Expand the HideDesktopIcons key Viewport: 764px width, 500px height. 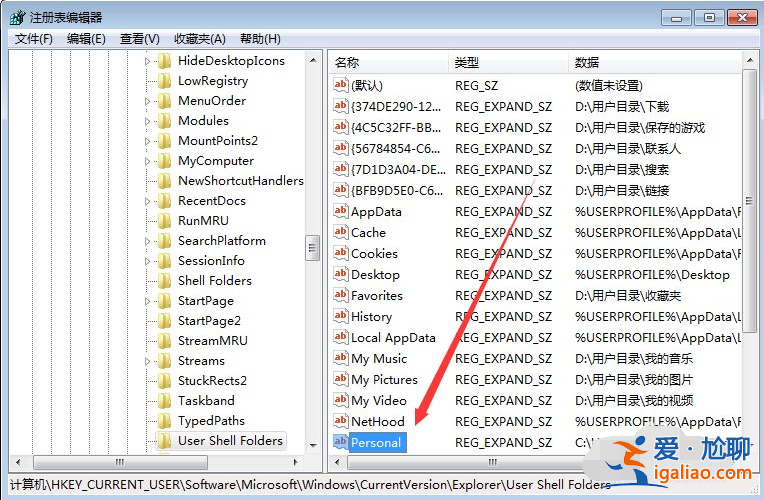(x=147, y=61)
